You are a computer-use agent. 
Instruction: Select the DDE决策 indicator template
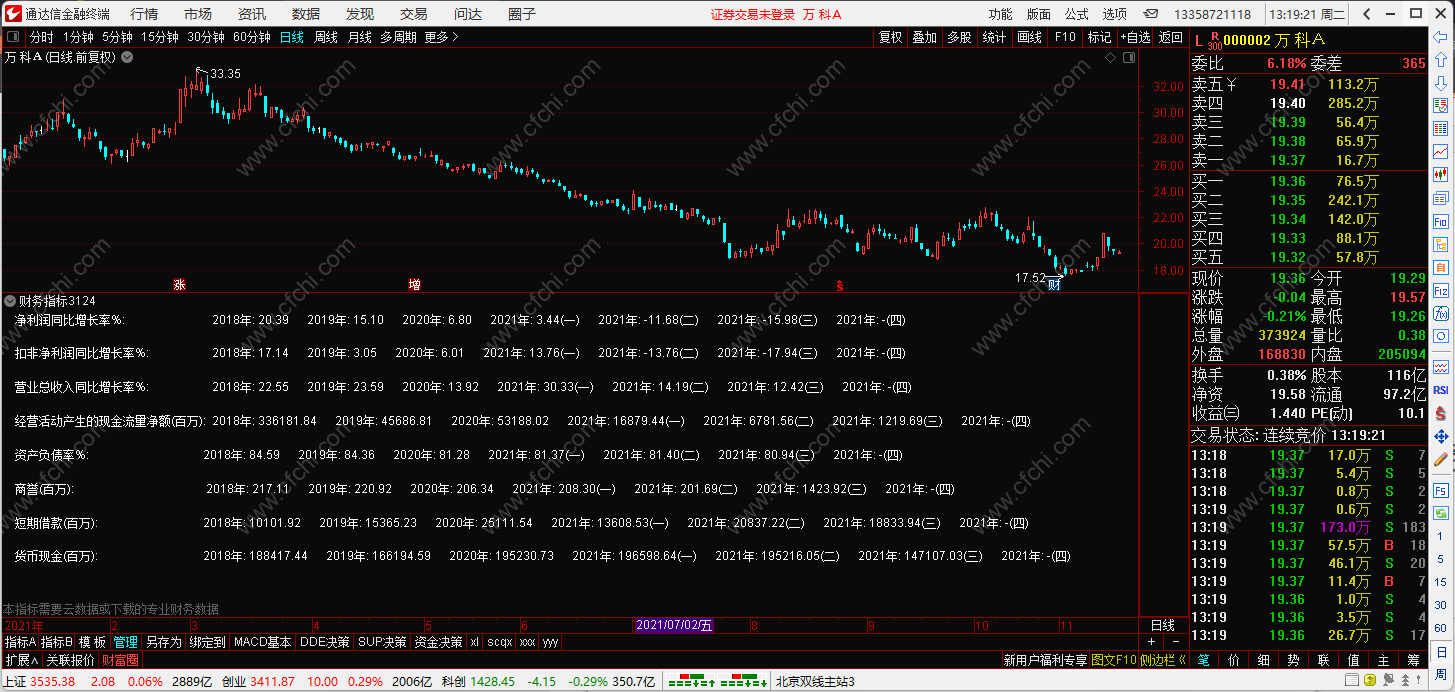click(x=325, y=642)
